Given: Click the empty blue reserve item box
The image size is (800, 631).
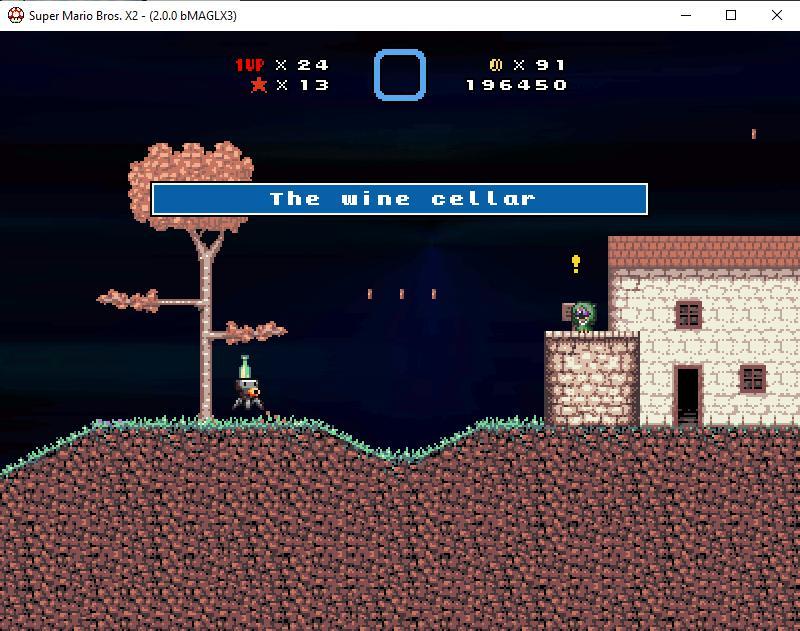Looking at the screenshot, I should (400, 75).
